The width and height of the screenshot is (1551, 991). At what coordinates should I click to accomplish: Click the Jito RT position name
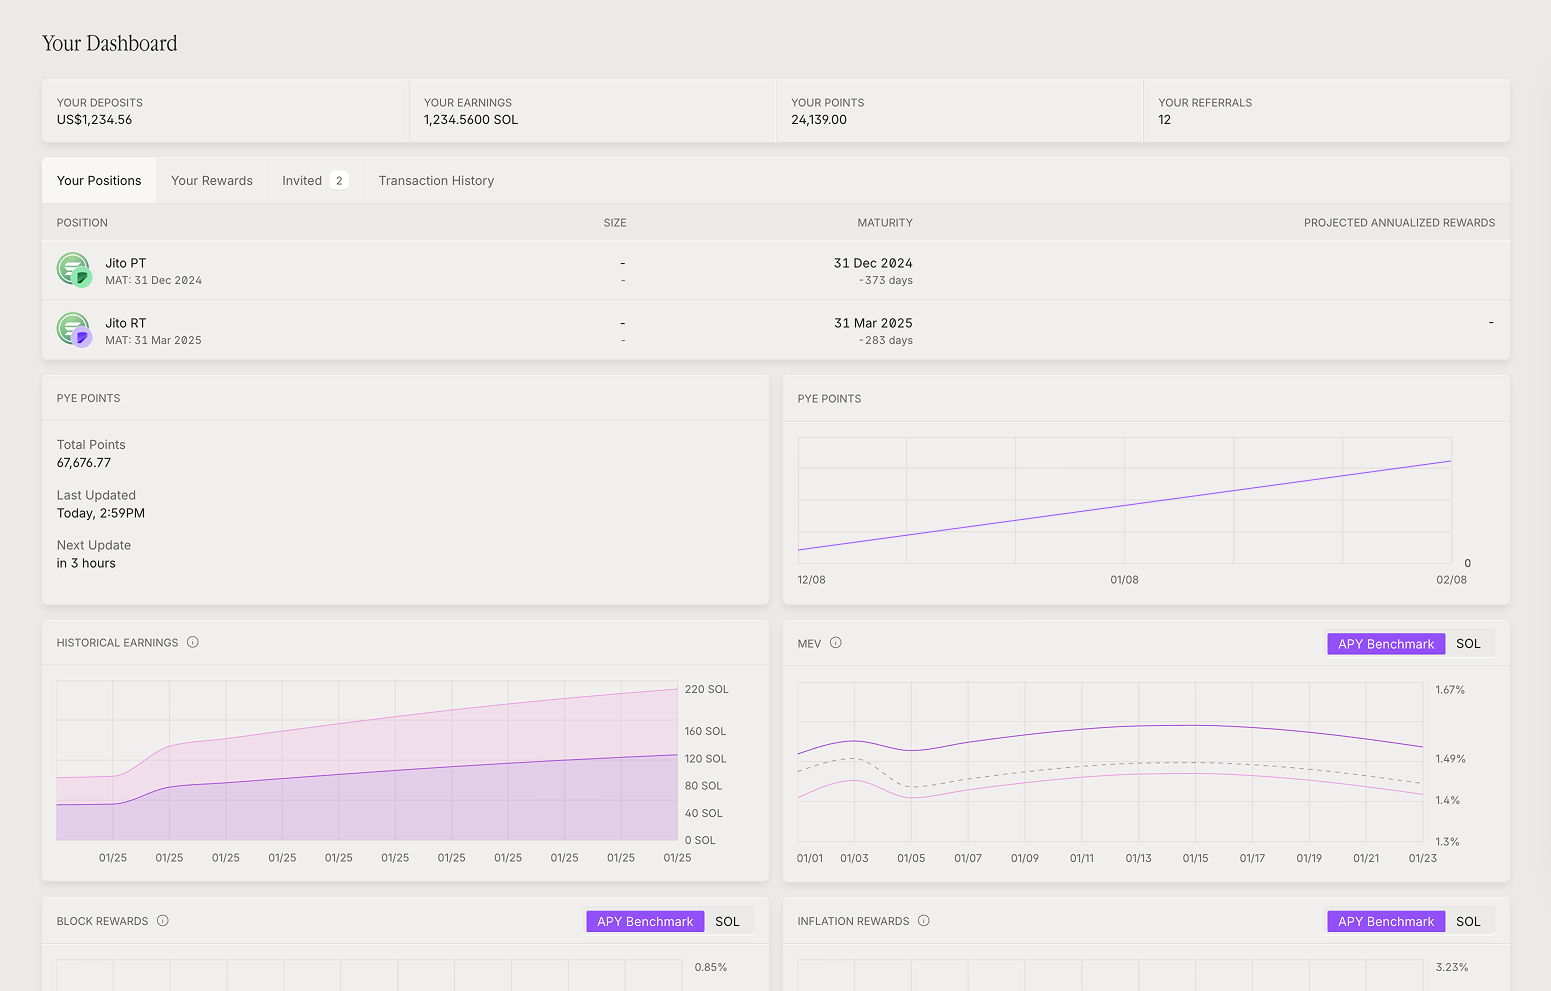click(x=126, y=323)
